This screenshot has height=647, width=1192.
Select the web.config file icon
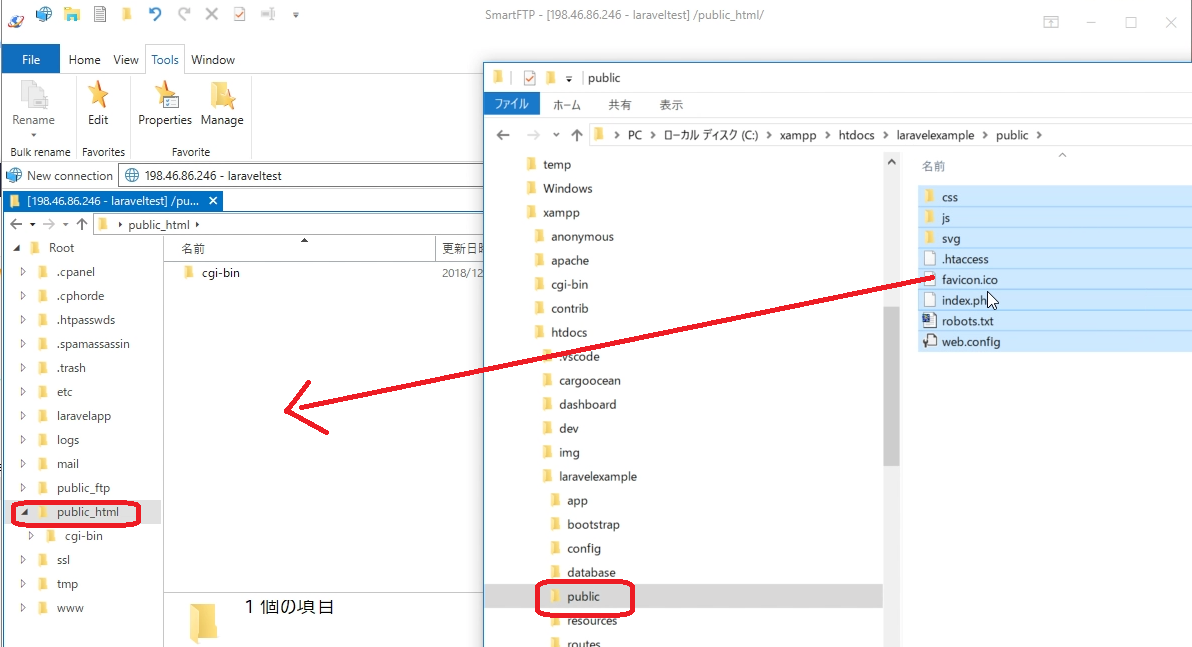(929, 341)
